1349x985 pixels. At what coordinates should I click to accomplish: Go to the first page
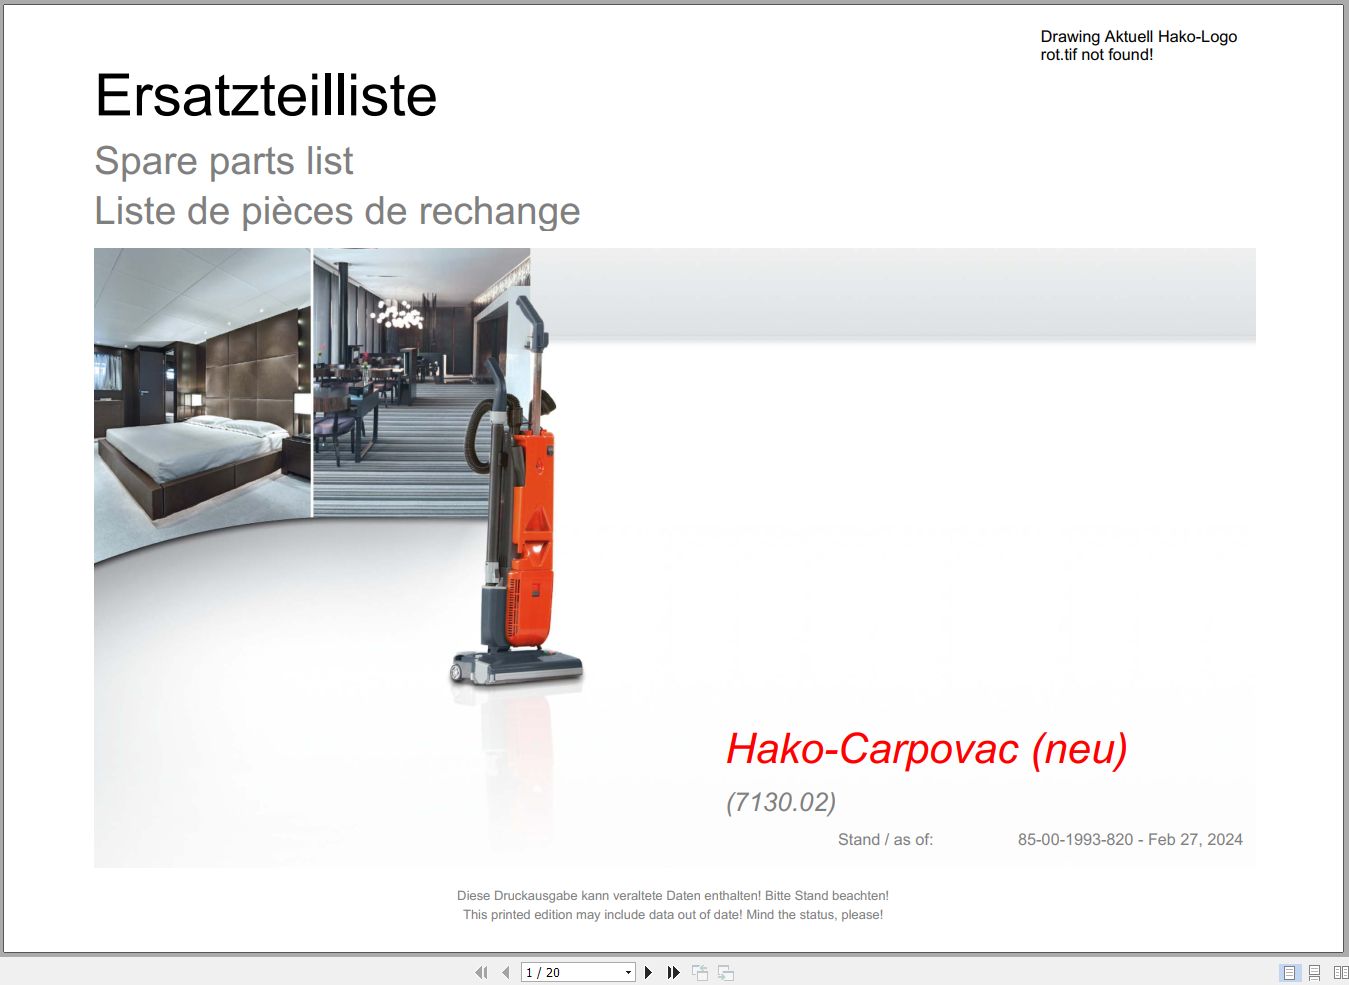tap(481, 972)
